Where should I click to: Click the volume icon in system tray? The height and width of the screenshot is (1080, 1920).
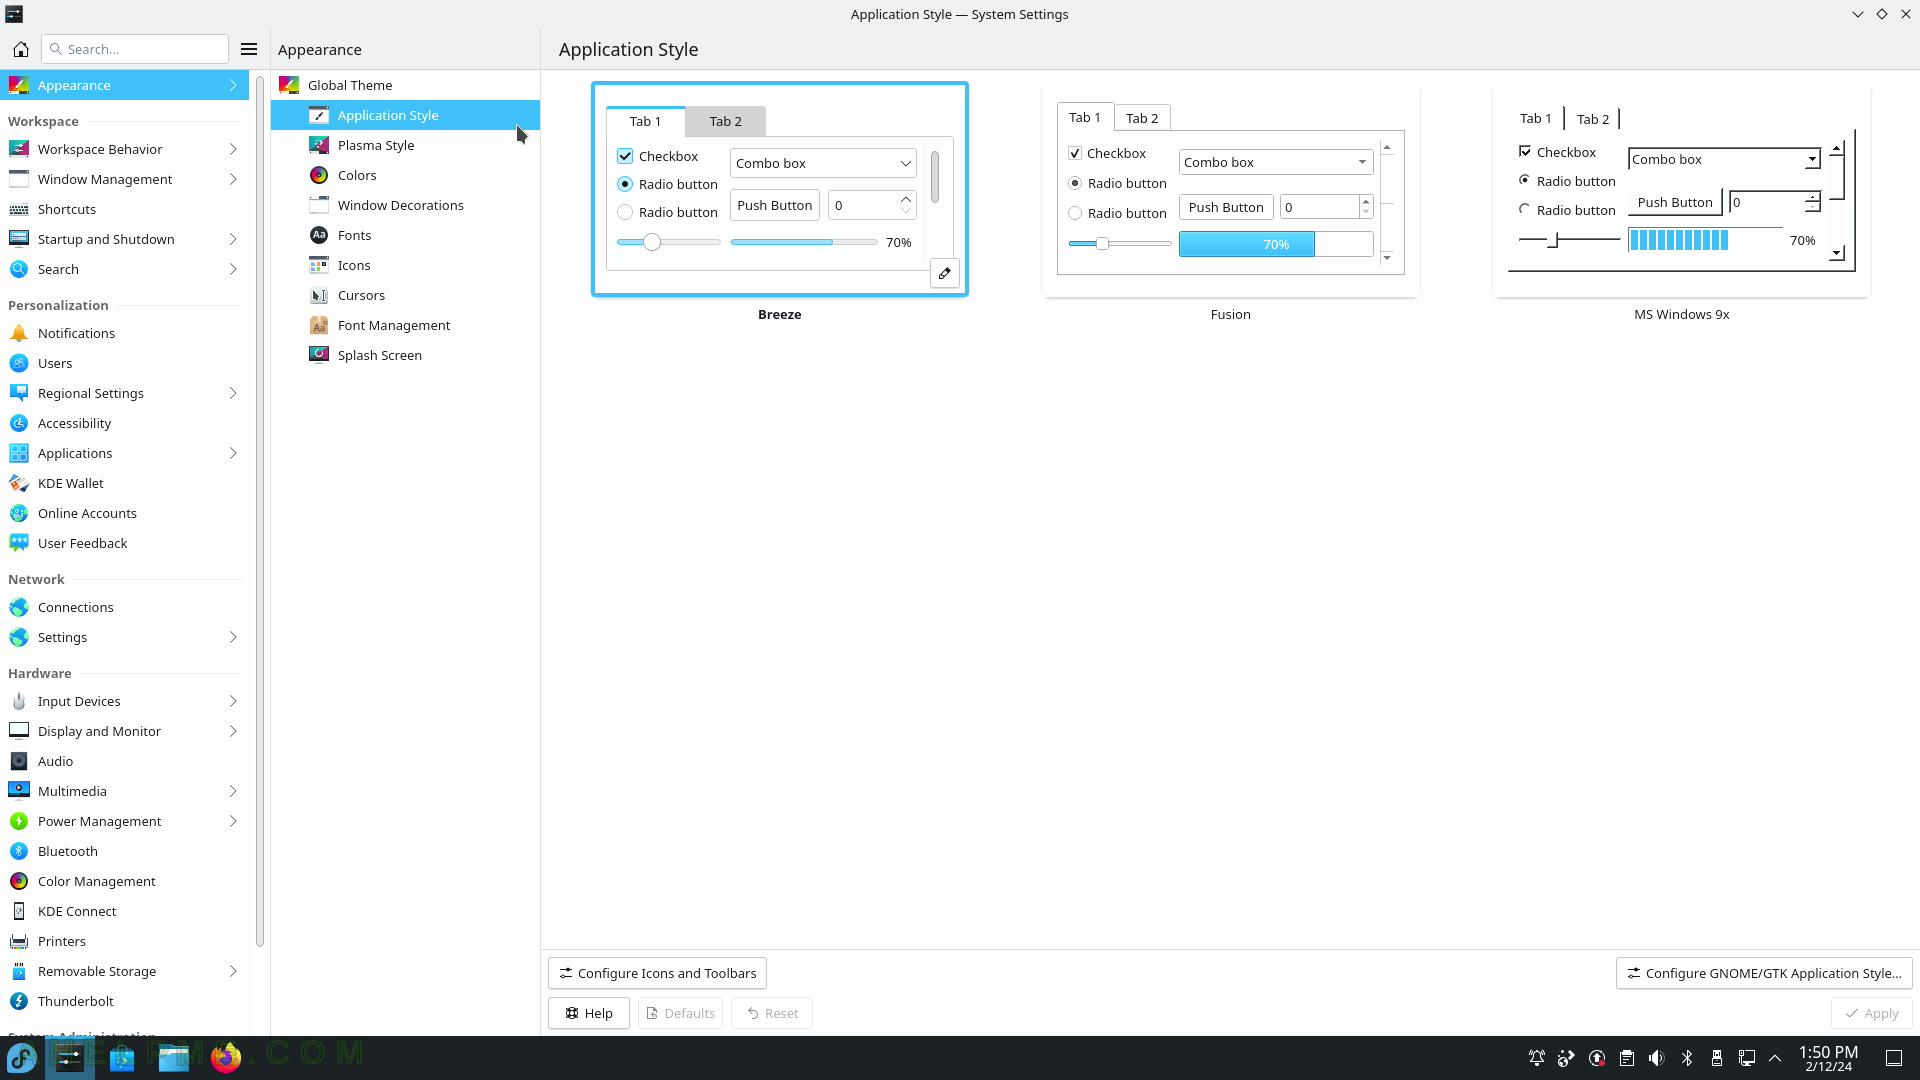(x=1657, y=1058)
